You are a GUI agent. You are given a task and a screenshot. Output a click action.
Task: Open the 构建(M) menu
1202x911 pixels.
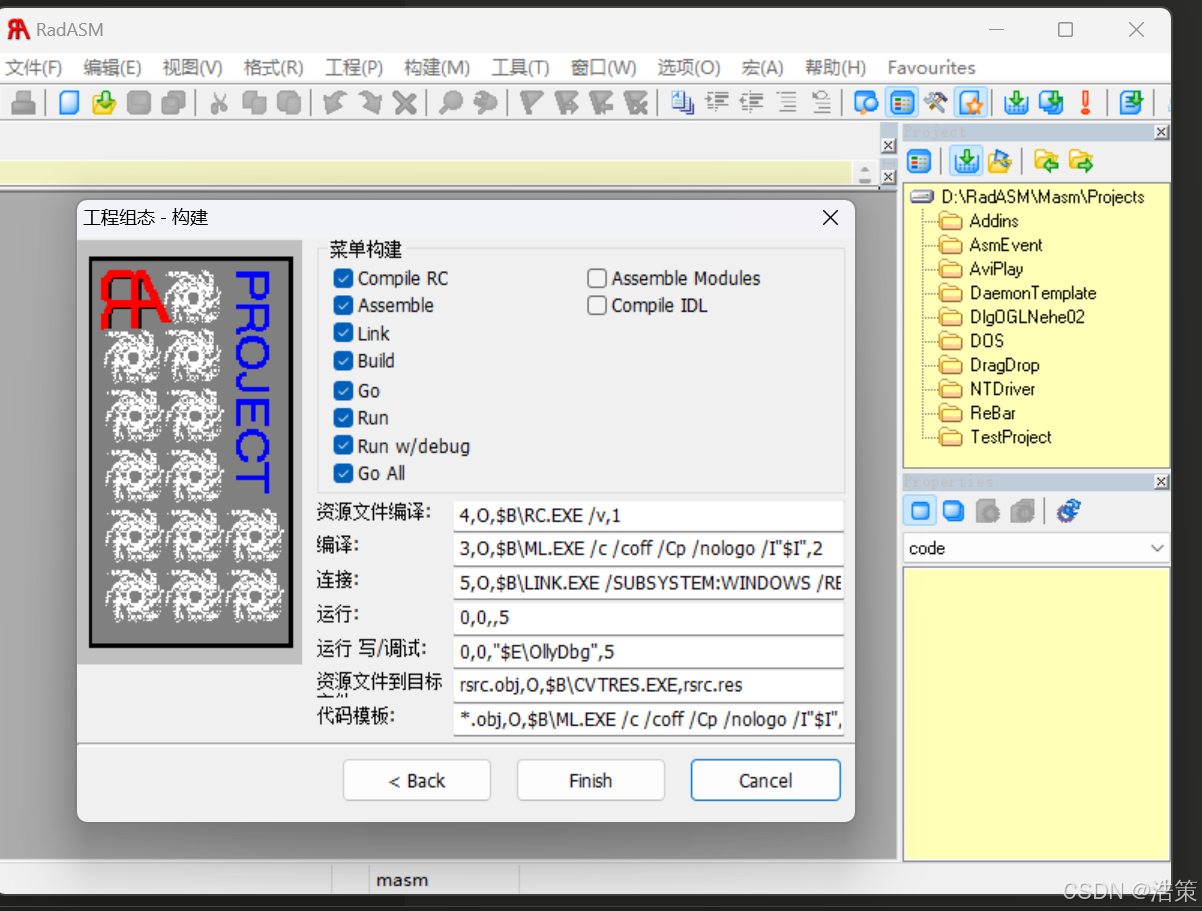tap(436, 68)
